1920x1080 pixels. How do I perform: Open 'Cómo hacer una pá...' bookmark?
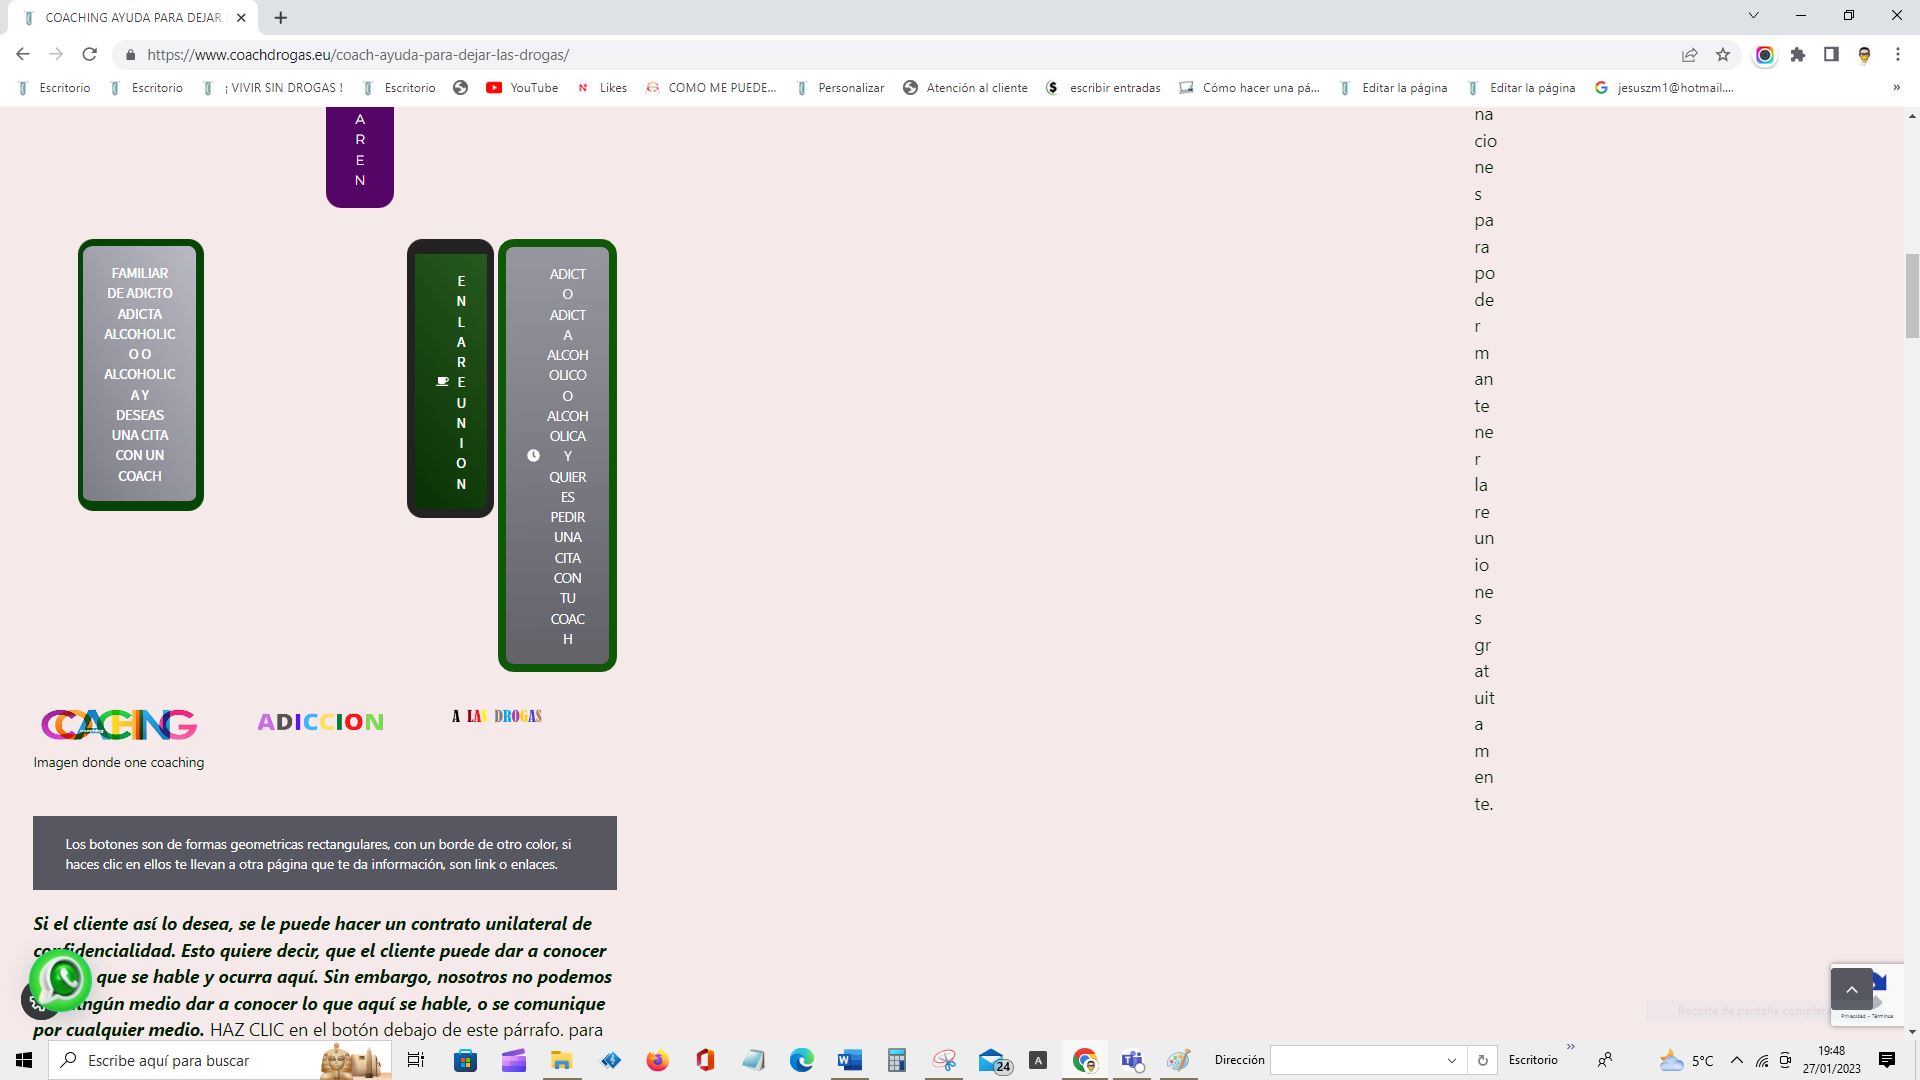(1249, 88)
